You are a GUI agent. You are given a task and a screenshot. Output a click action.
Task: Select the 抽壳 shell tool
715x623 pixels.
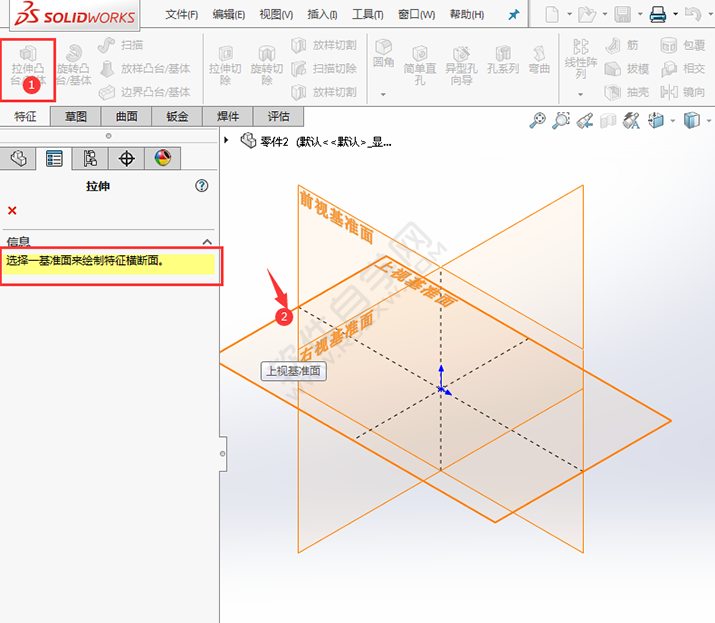point(627,92)
